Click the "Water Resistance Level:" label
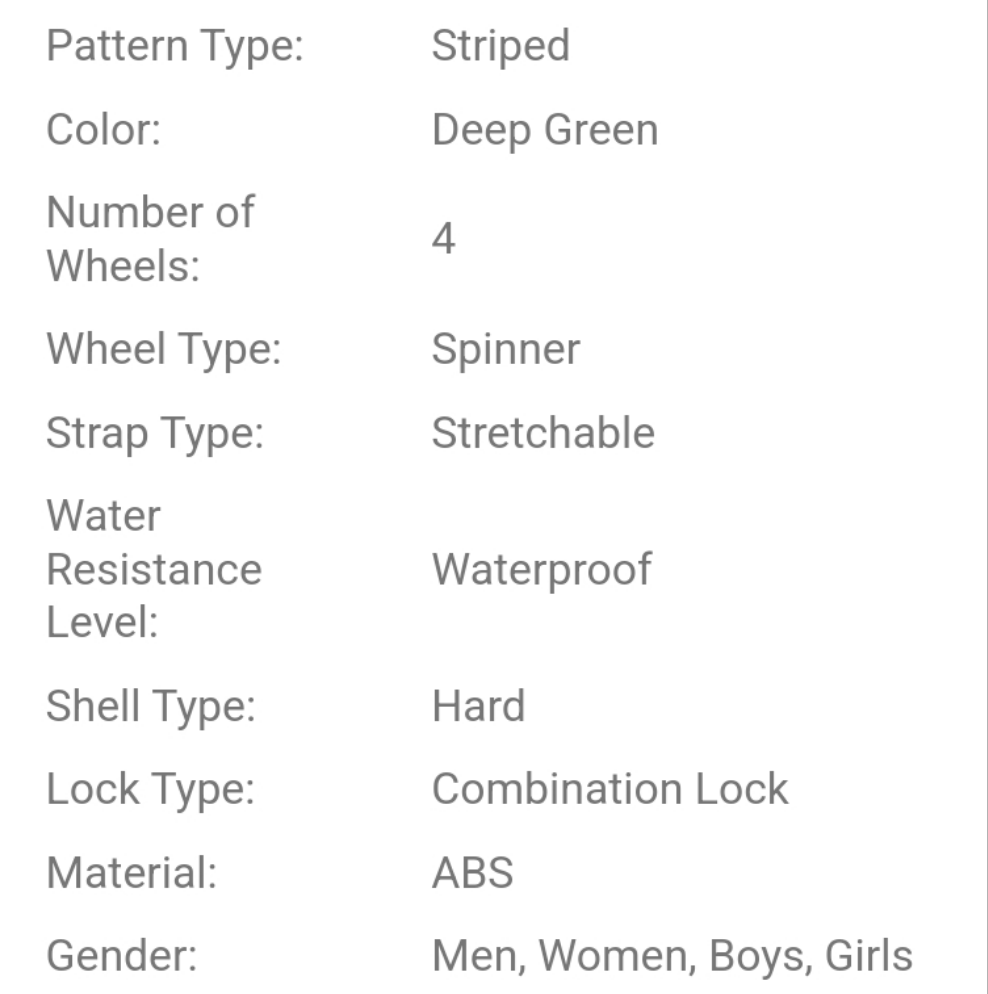 154,569
